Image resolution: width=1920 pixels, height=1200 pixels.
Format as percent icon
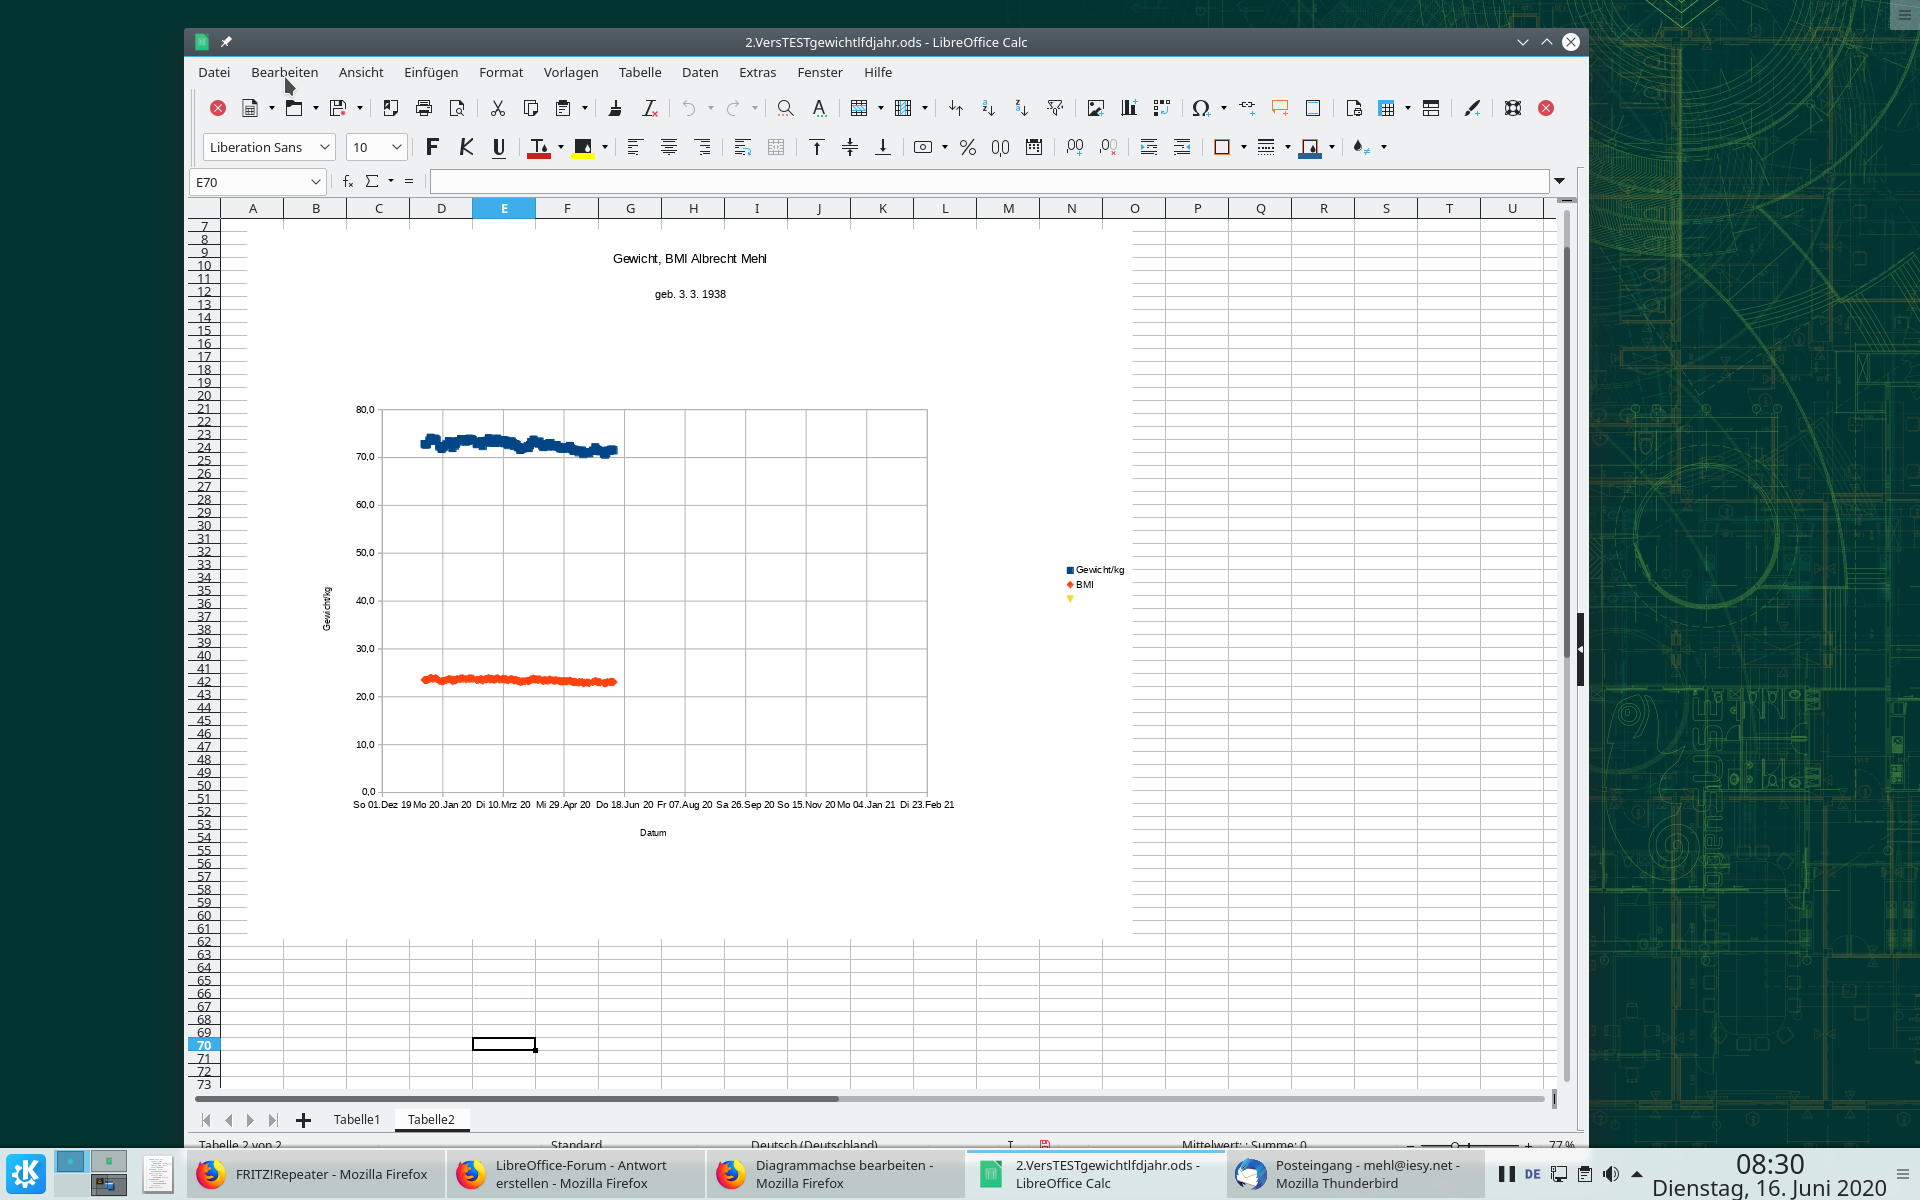(968, 147)
